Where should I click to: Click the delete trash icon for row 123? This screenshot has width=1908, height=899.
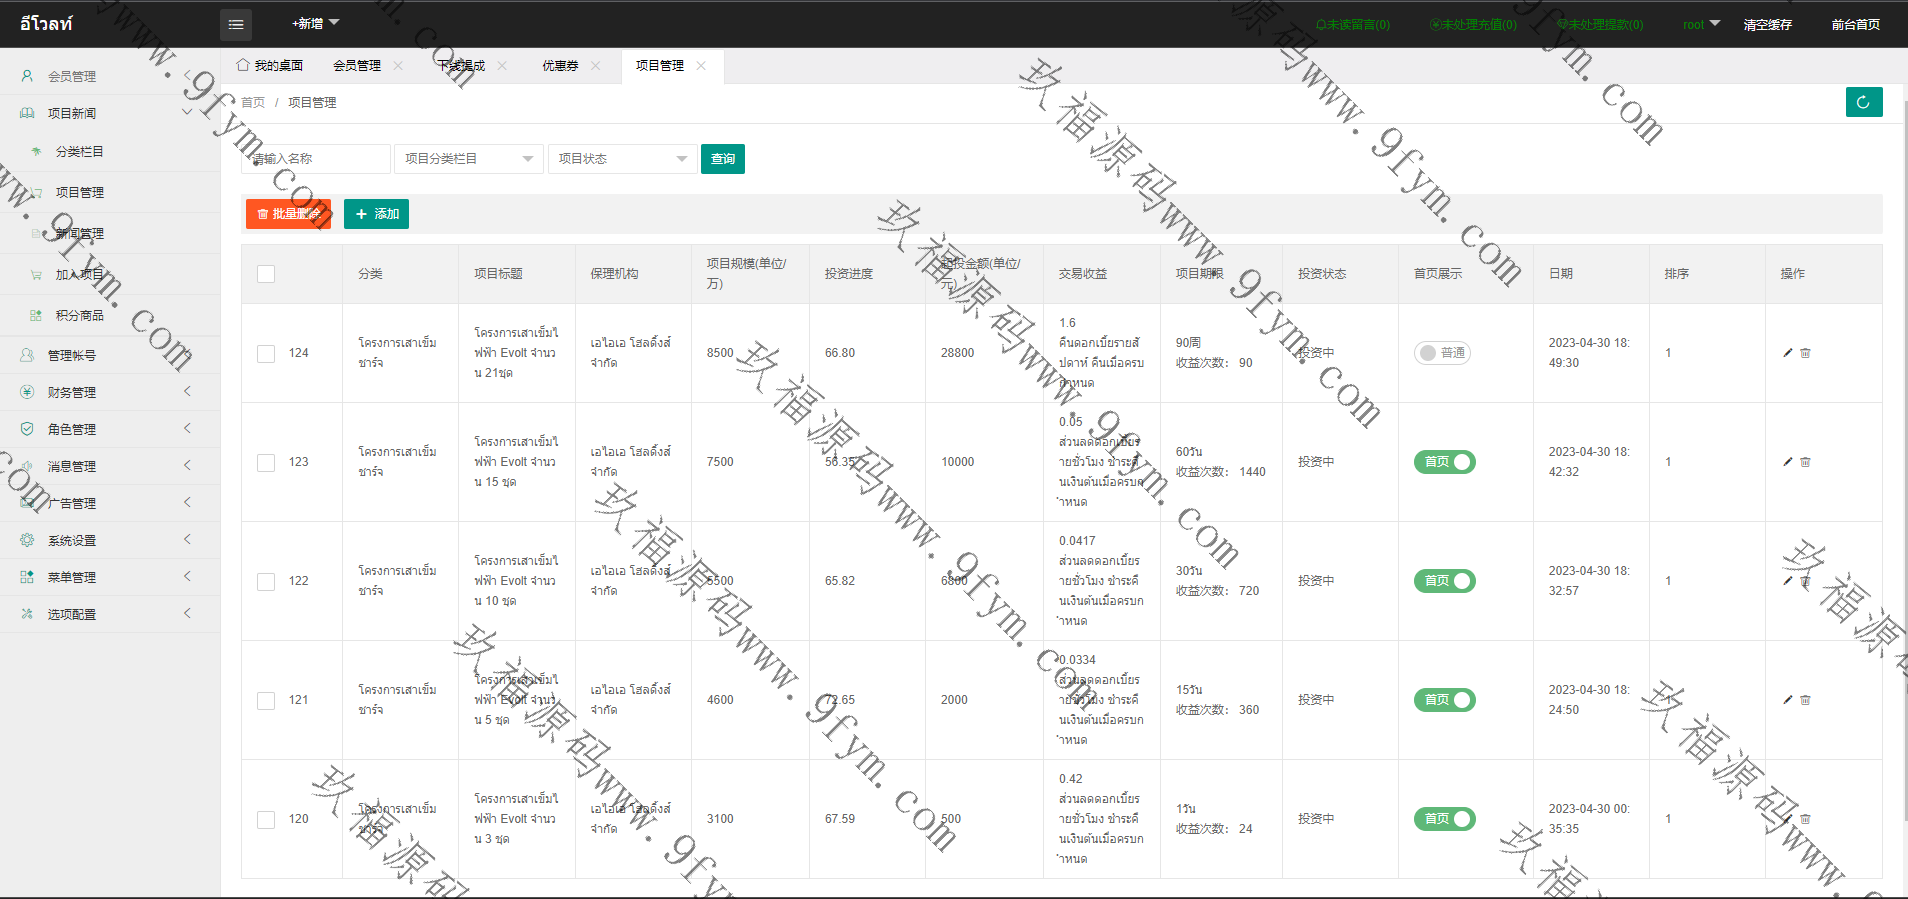pyautogui.click(x=1805, y=462)
